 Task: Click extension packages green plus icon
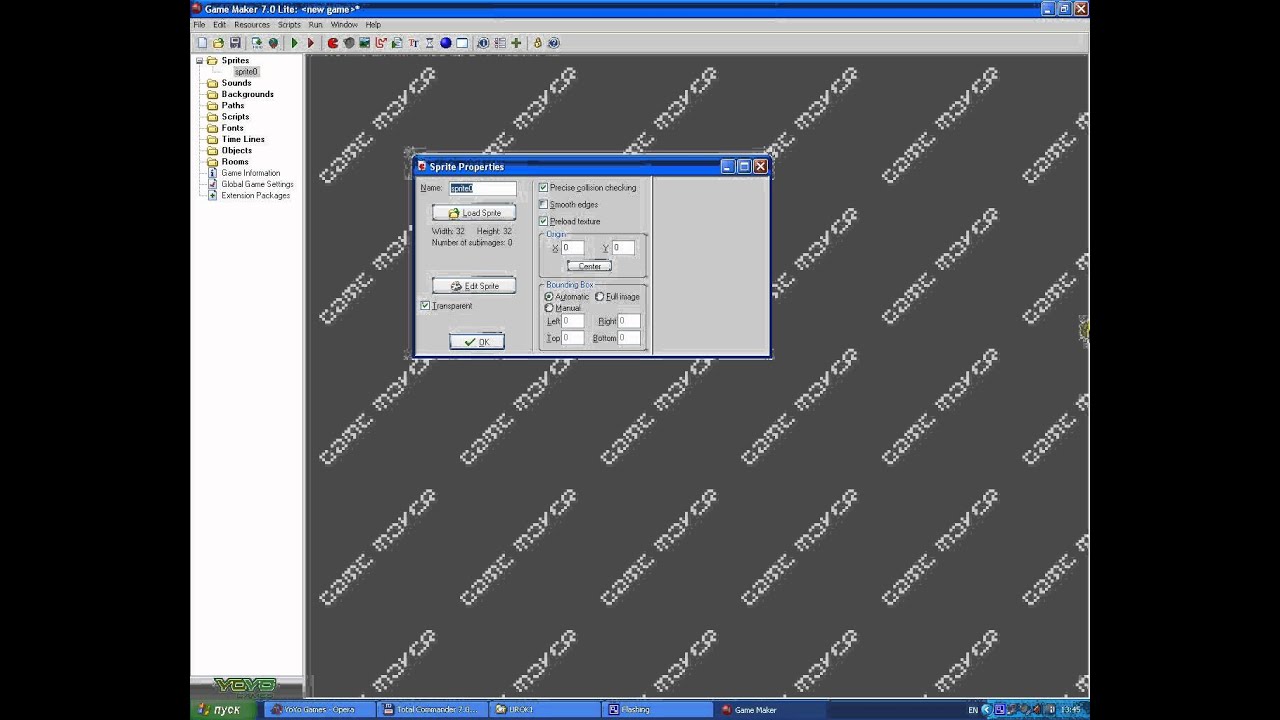516,43
